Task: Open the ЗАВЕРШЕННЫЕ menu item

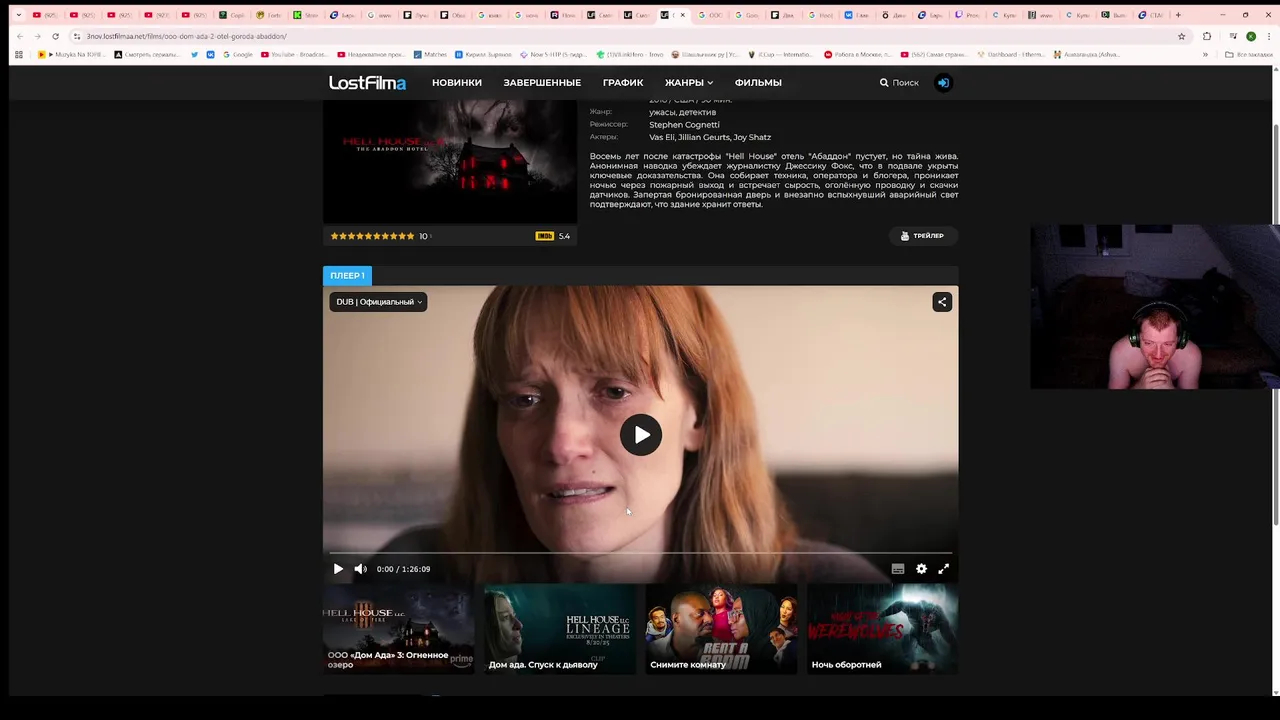Action: click(542, 83)
